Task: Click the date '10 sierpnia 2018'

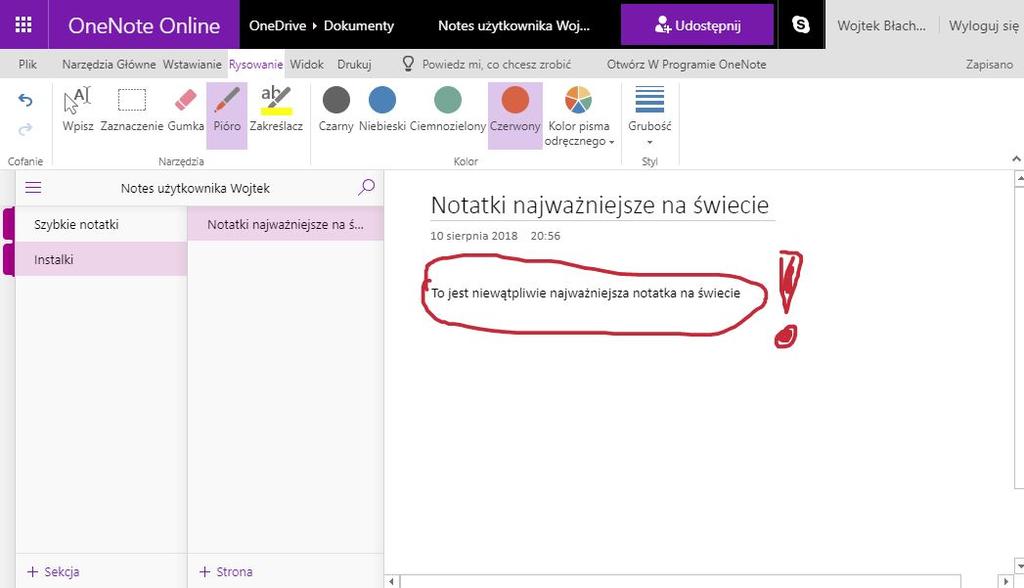Action: [x=473, y=236]
